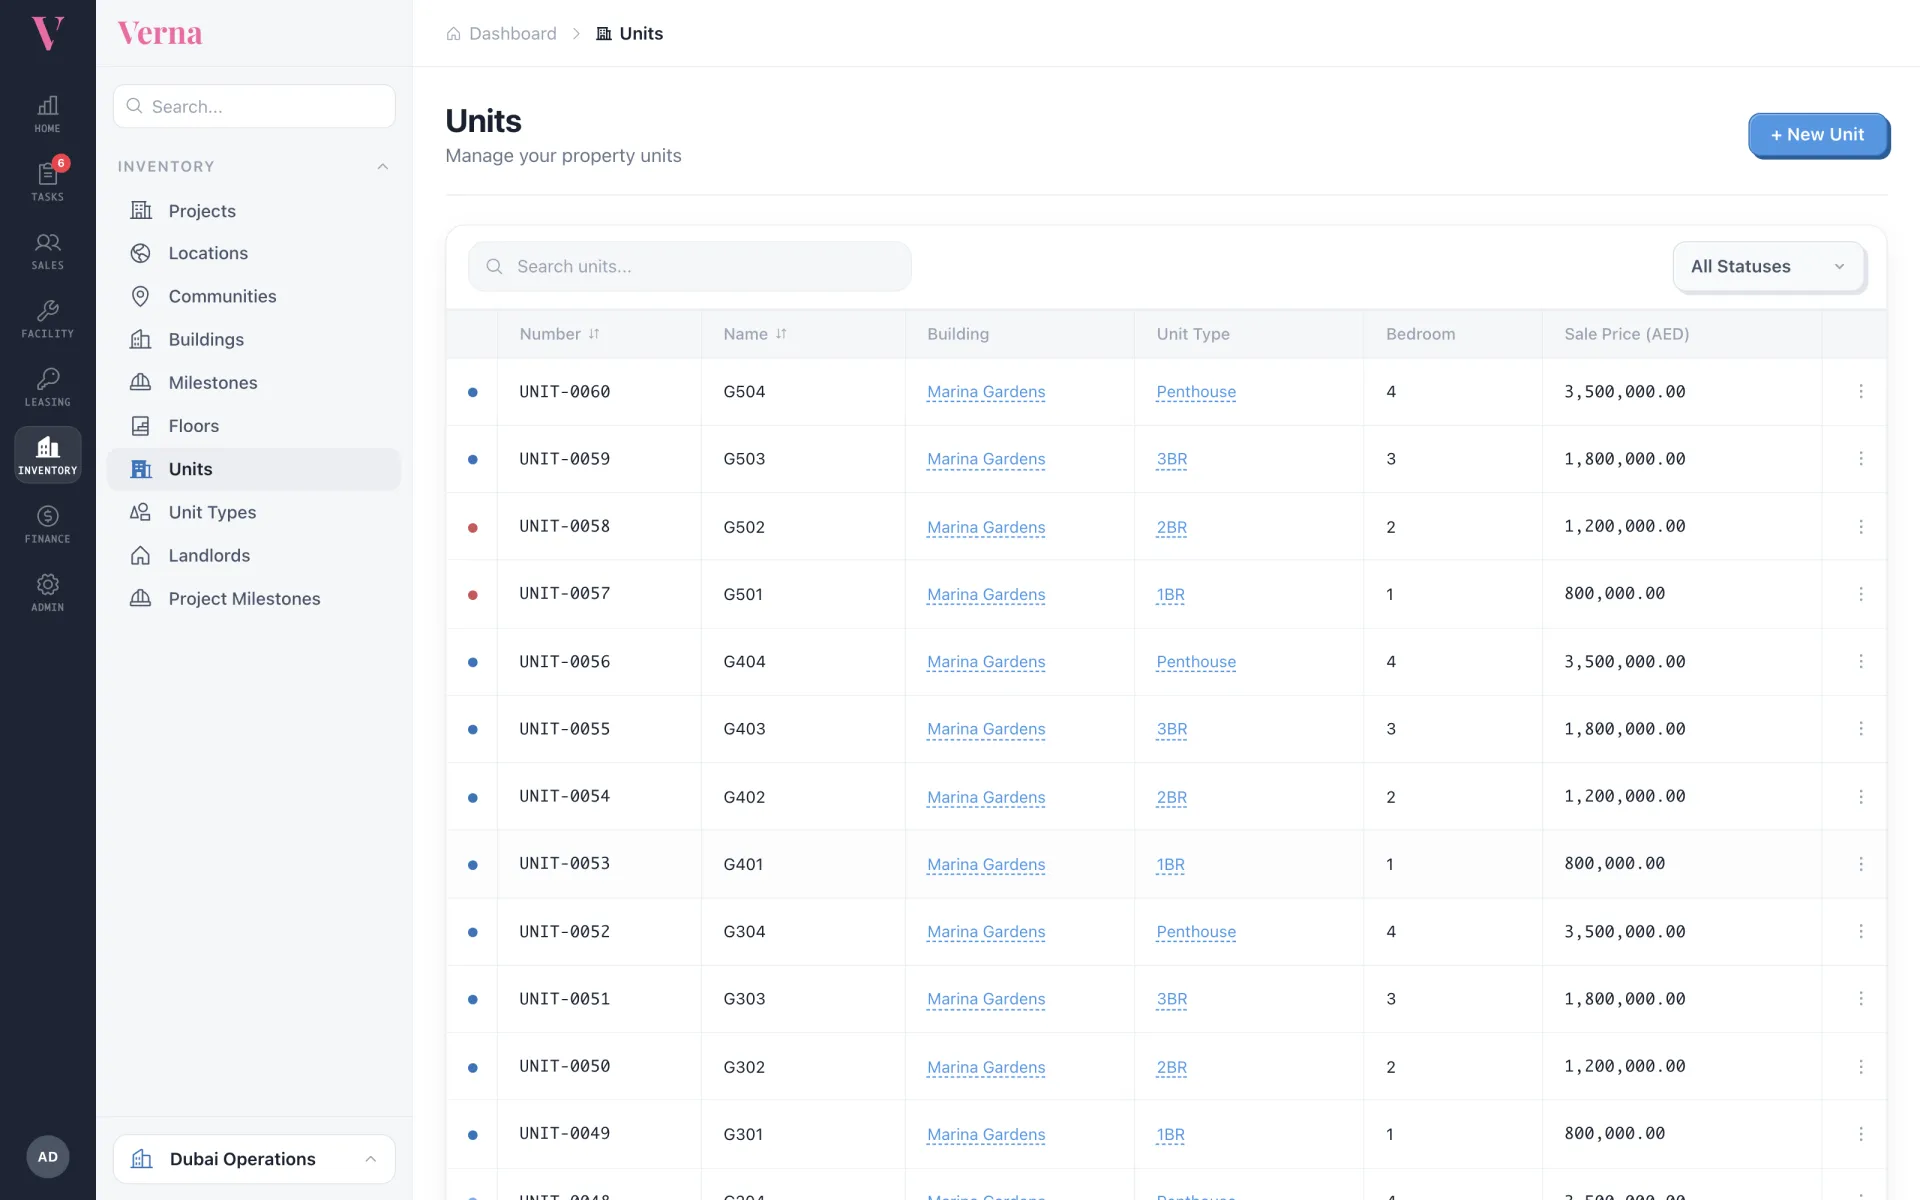This screenshot has width=1920, height=1200.
Task: Open the Admin gear icon
Action: [47, 592]
